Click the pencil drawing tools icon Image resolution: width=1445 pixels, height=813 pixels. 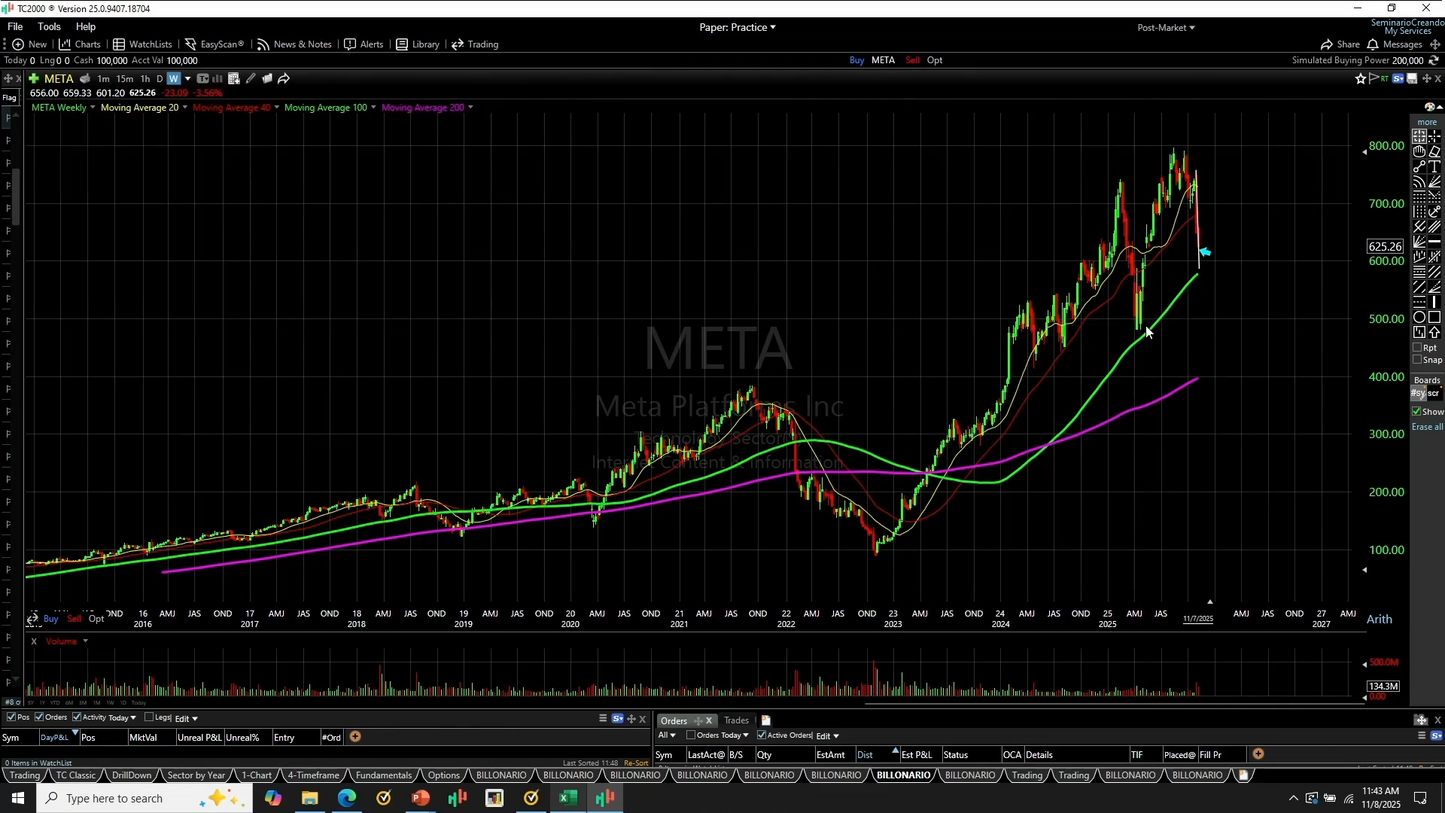click(x=251, y=79)
